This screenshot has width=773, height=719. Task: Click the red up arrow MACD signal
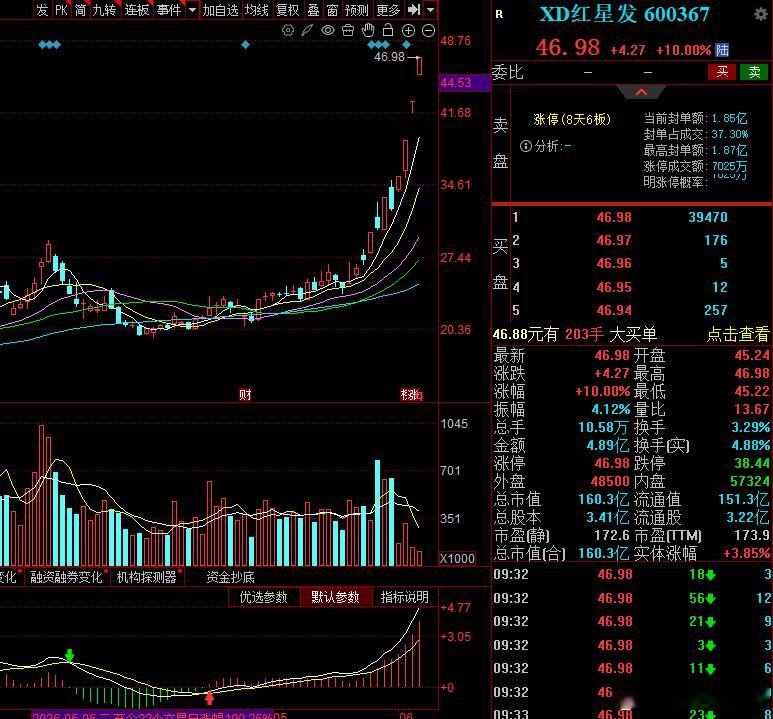[210, 698]
